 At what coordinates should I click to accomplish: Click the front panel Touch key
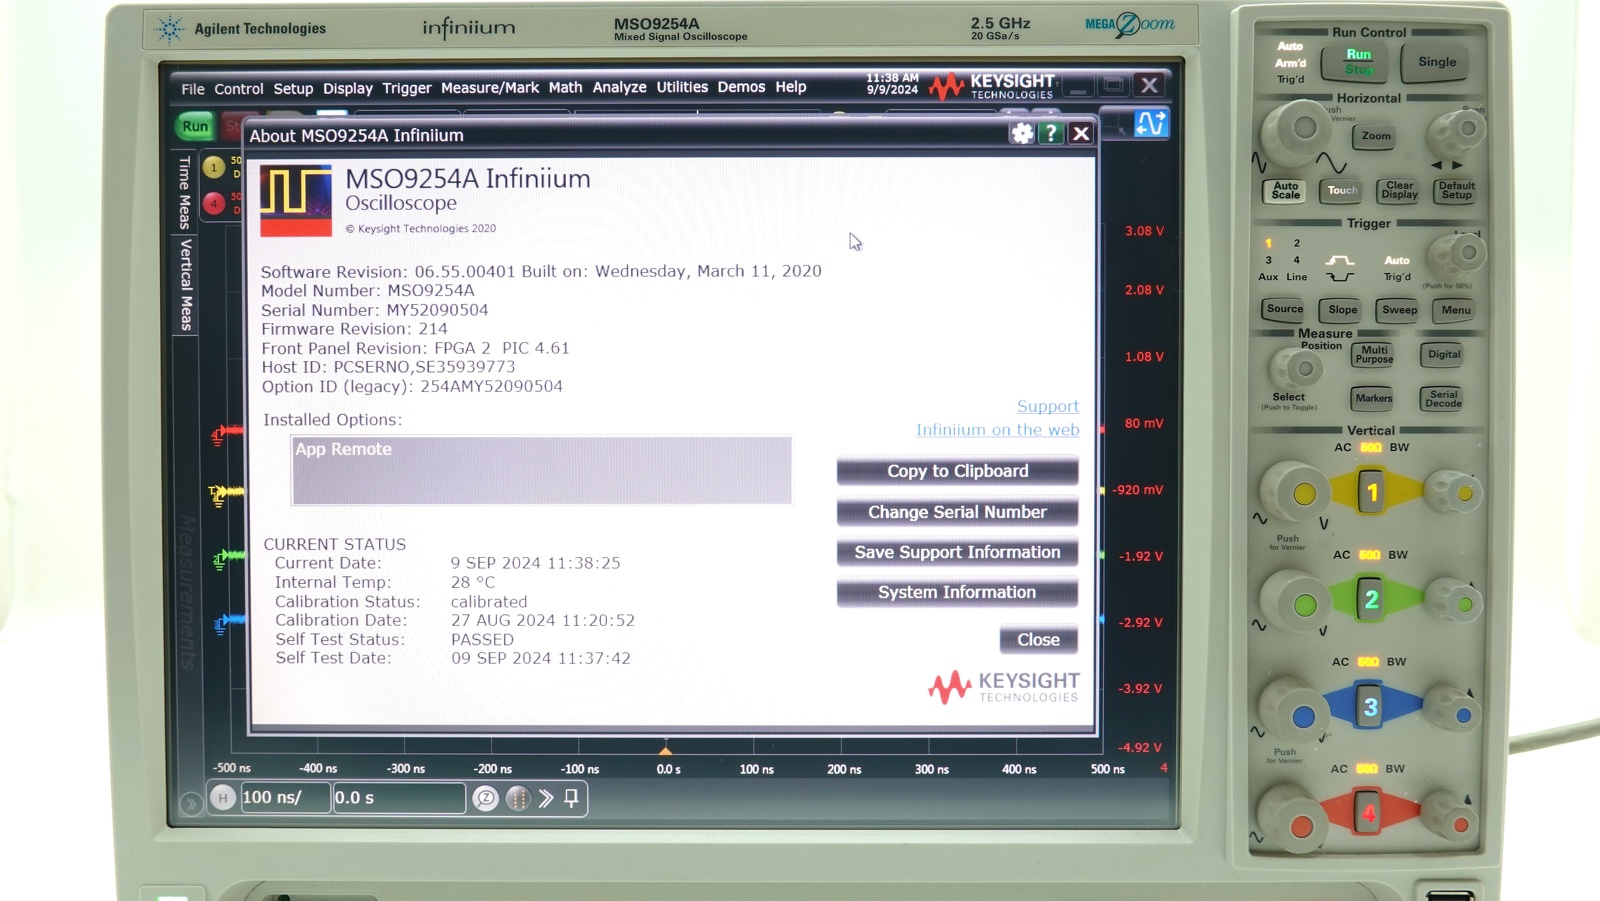pos(1342,190)
